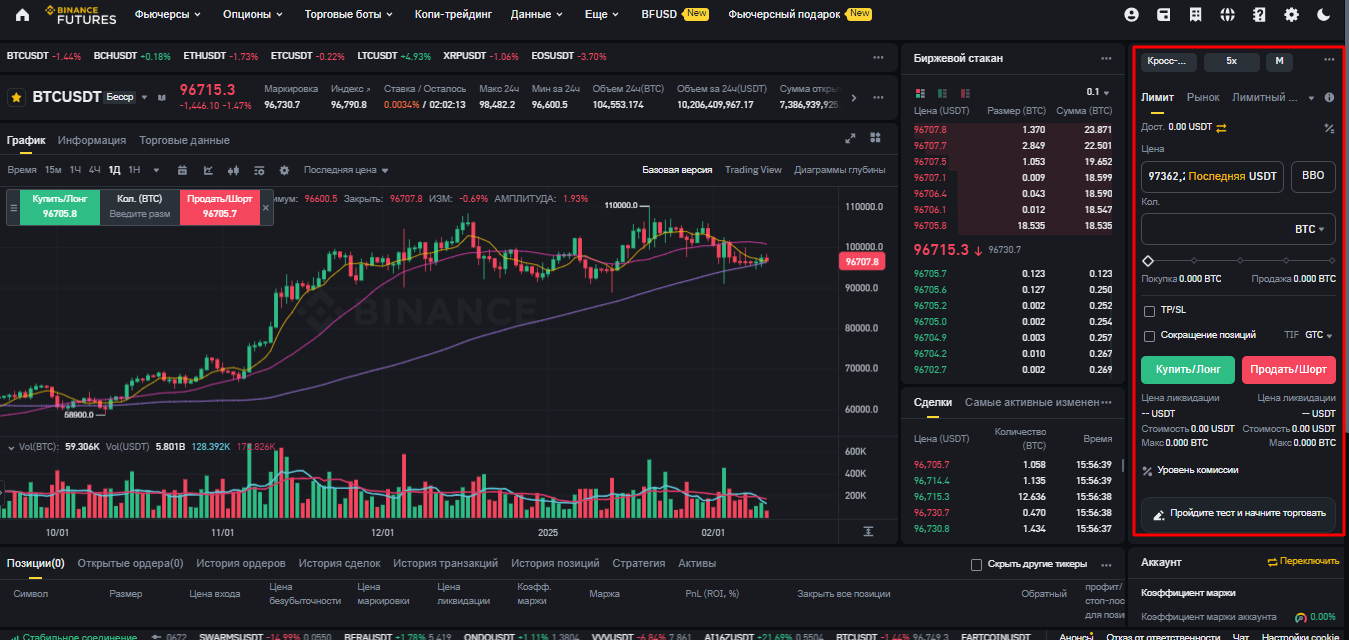Open order book three-dot menu
Screen dimensions: 1349x640
(x=1106, y=58)
